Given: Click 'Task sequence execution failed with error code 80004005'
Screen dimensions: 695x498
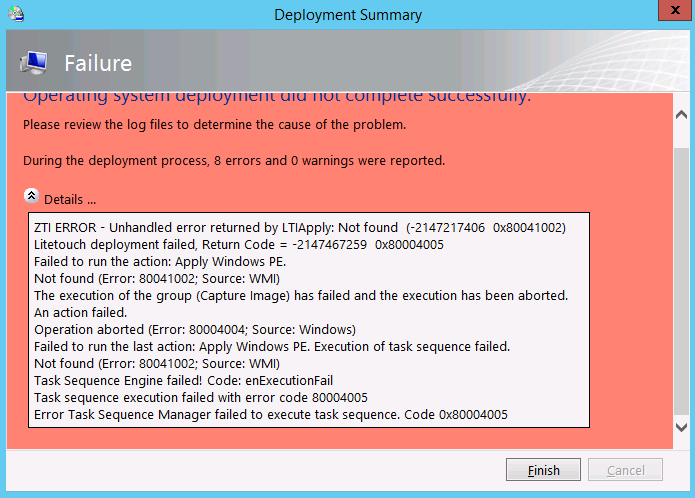Looking at the screenshot, I should [x=201, y=397].
